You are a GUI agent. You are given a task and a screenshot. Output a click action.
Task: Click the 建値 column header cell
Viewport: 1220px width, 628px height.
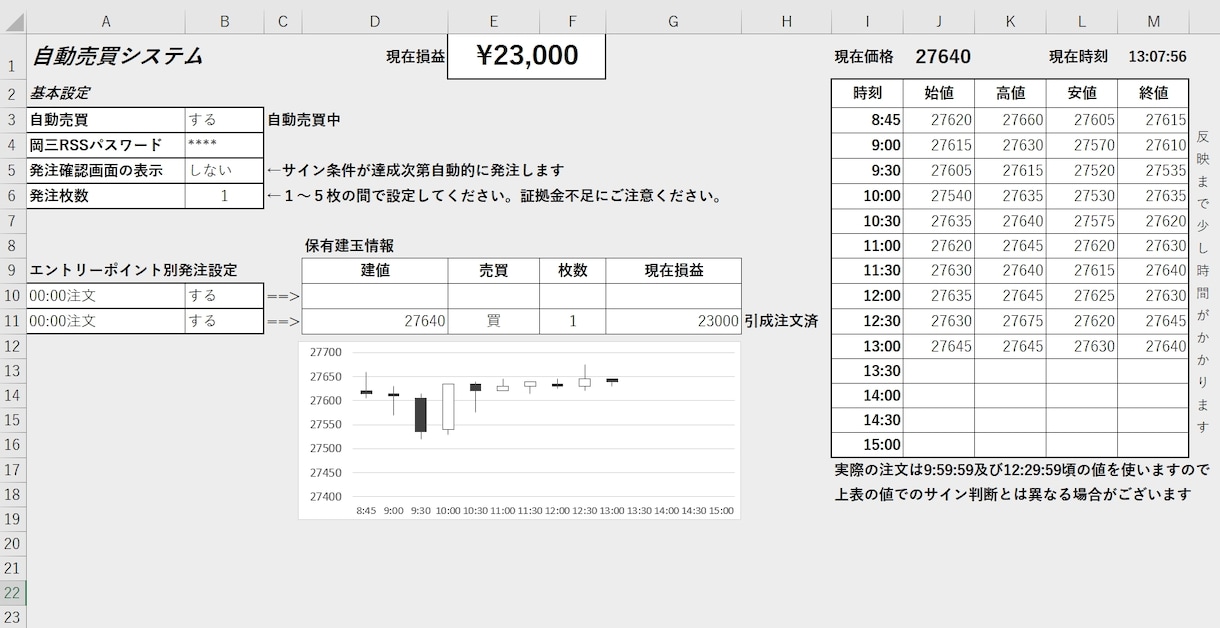click(x=375, y=270)
